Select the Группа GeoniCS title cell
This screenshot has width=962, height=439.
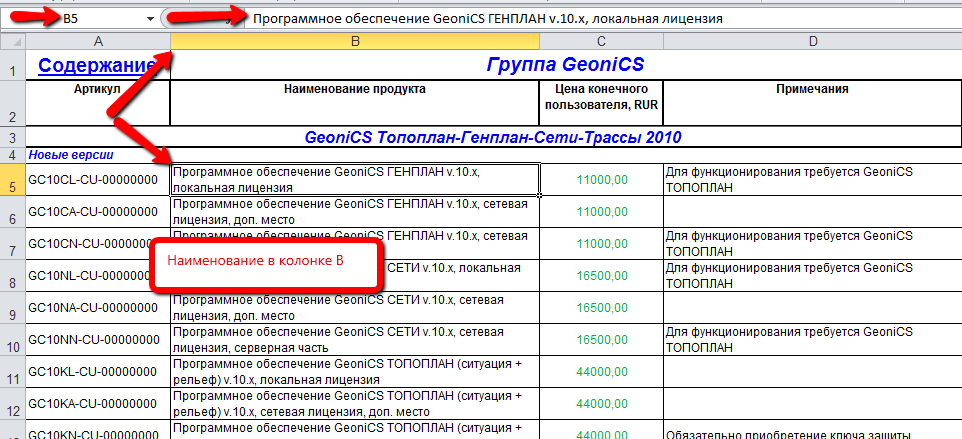[x=565, y=65]
